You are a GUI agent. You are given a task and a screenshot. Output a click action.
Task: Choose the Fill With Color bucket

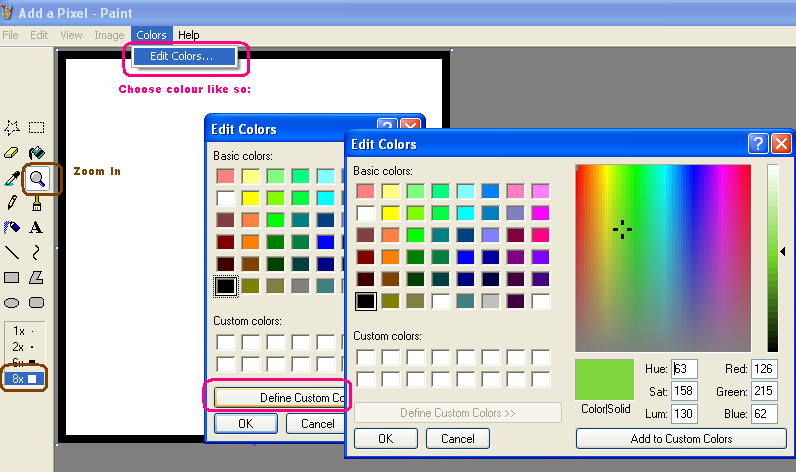click(37, 153)
